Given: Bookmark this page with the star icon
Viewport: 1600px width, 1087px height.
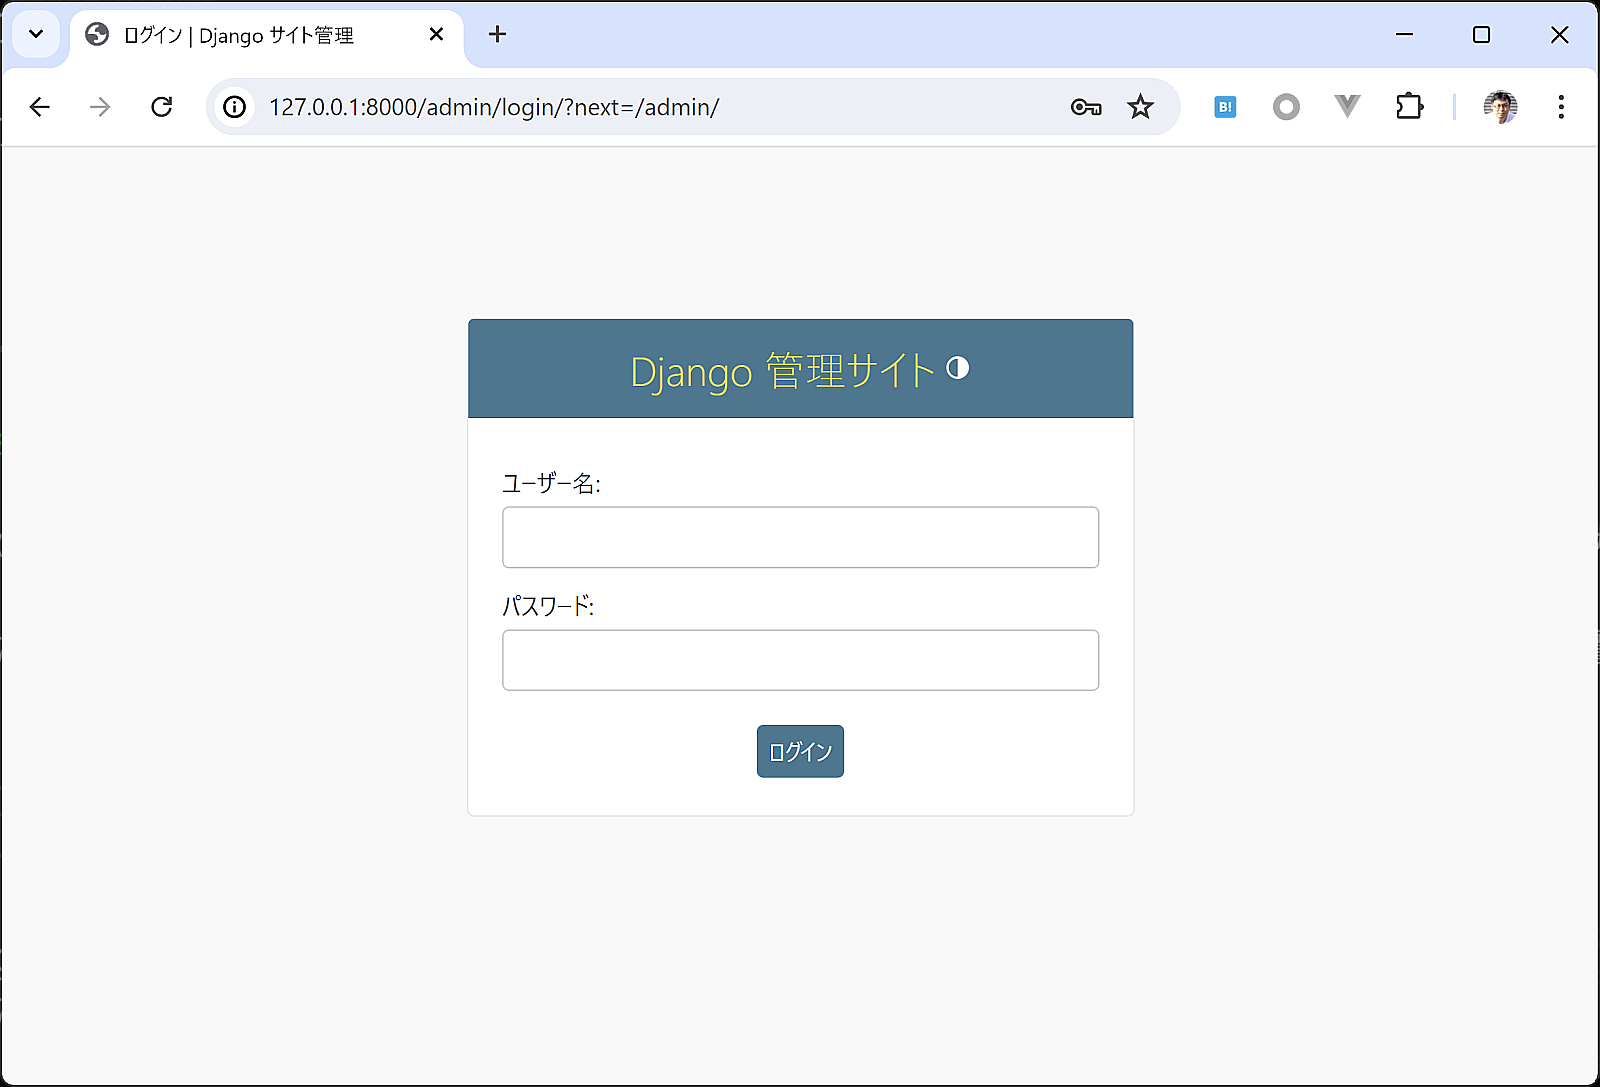Looking at the screenshot, I should coord(1140,107).
